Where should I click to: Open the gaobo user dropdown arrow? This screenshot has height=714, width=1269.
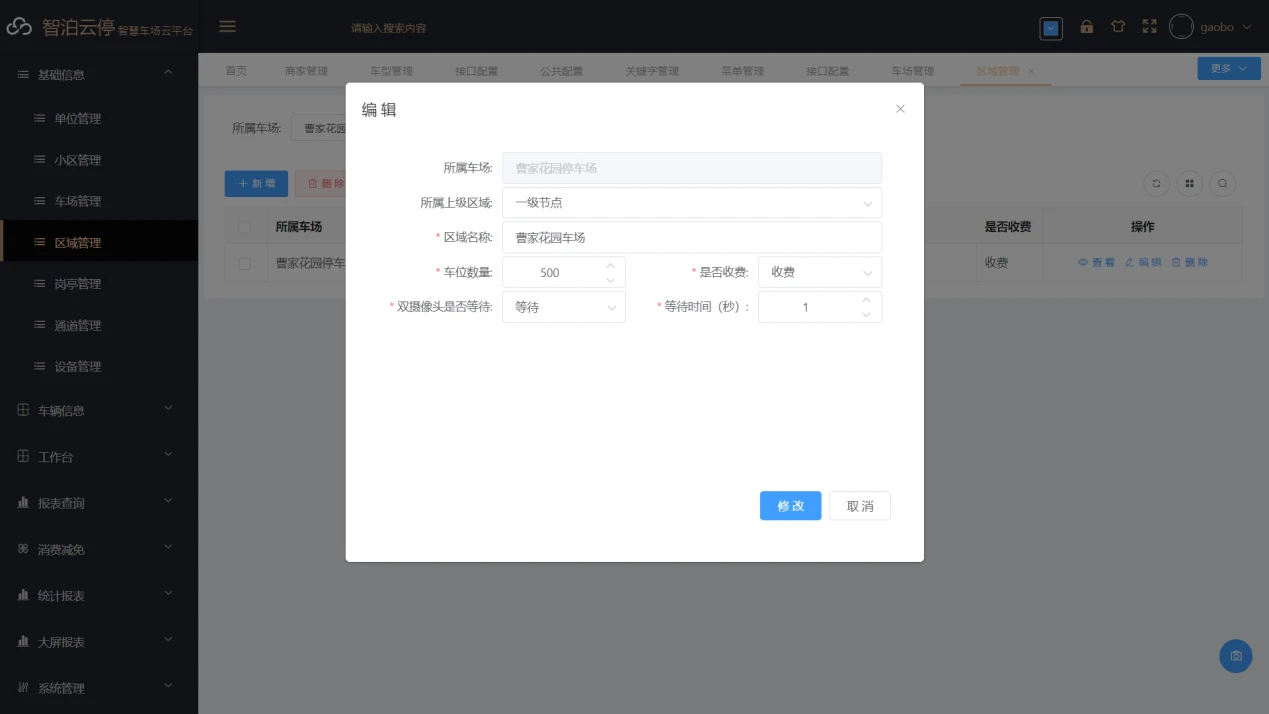click(1247, 27)
